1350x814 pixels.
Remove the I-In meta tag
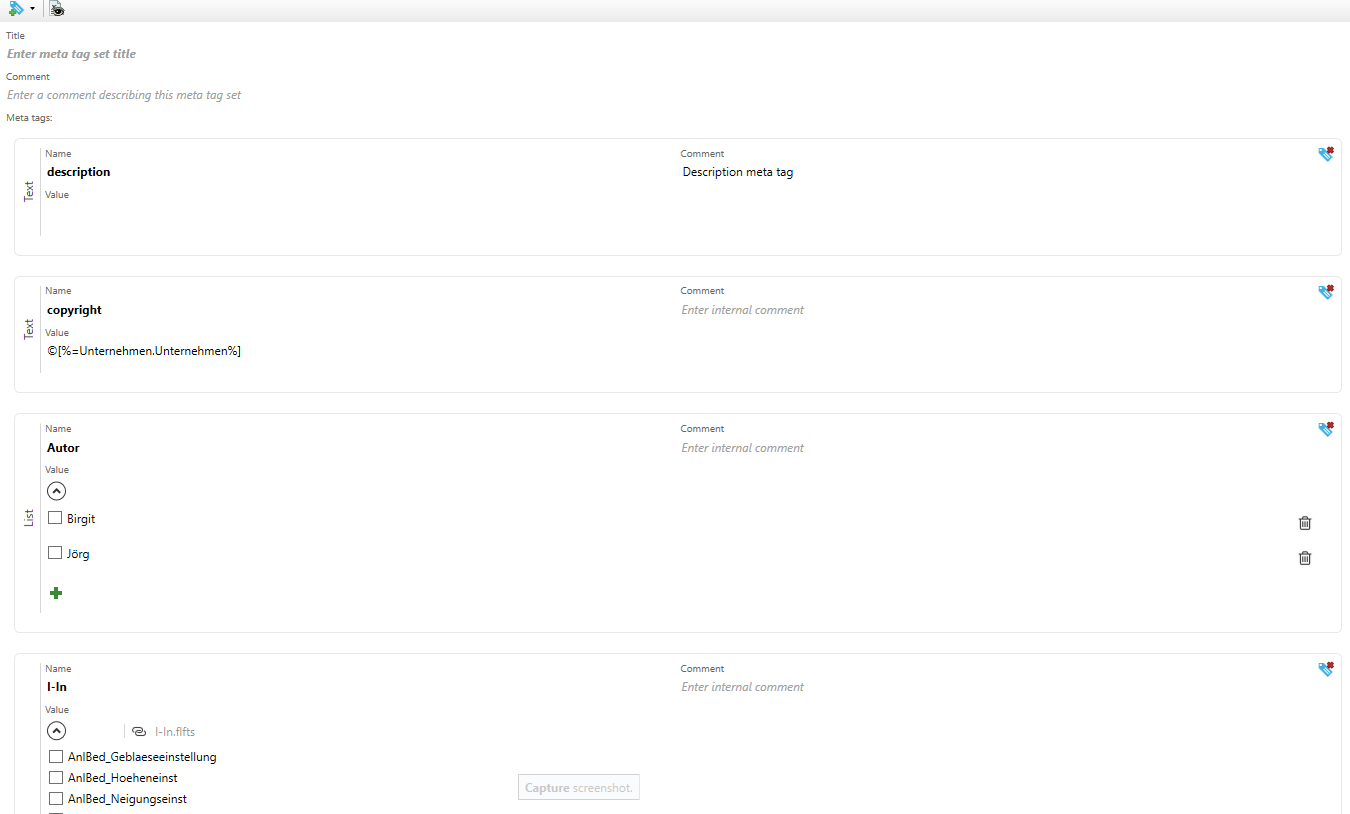[1325, 669]
